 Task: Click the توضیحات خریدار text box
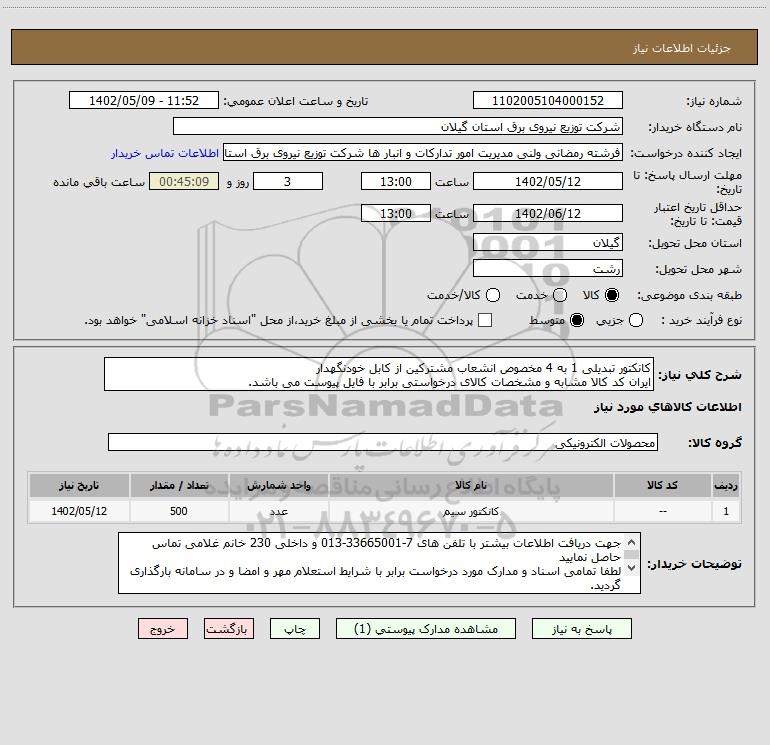point(379,563)
